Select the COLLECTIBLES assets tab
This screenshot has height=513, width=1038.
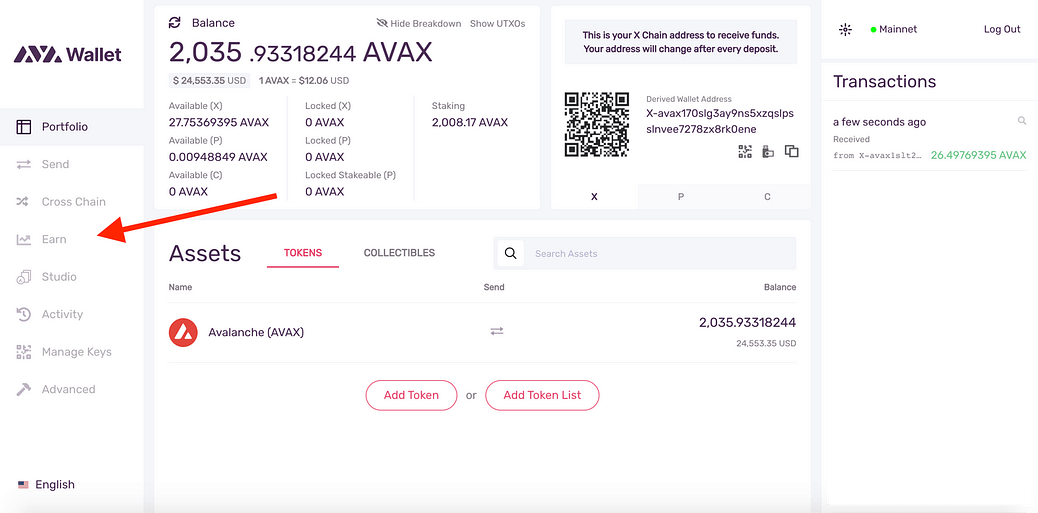399,253
